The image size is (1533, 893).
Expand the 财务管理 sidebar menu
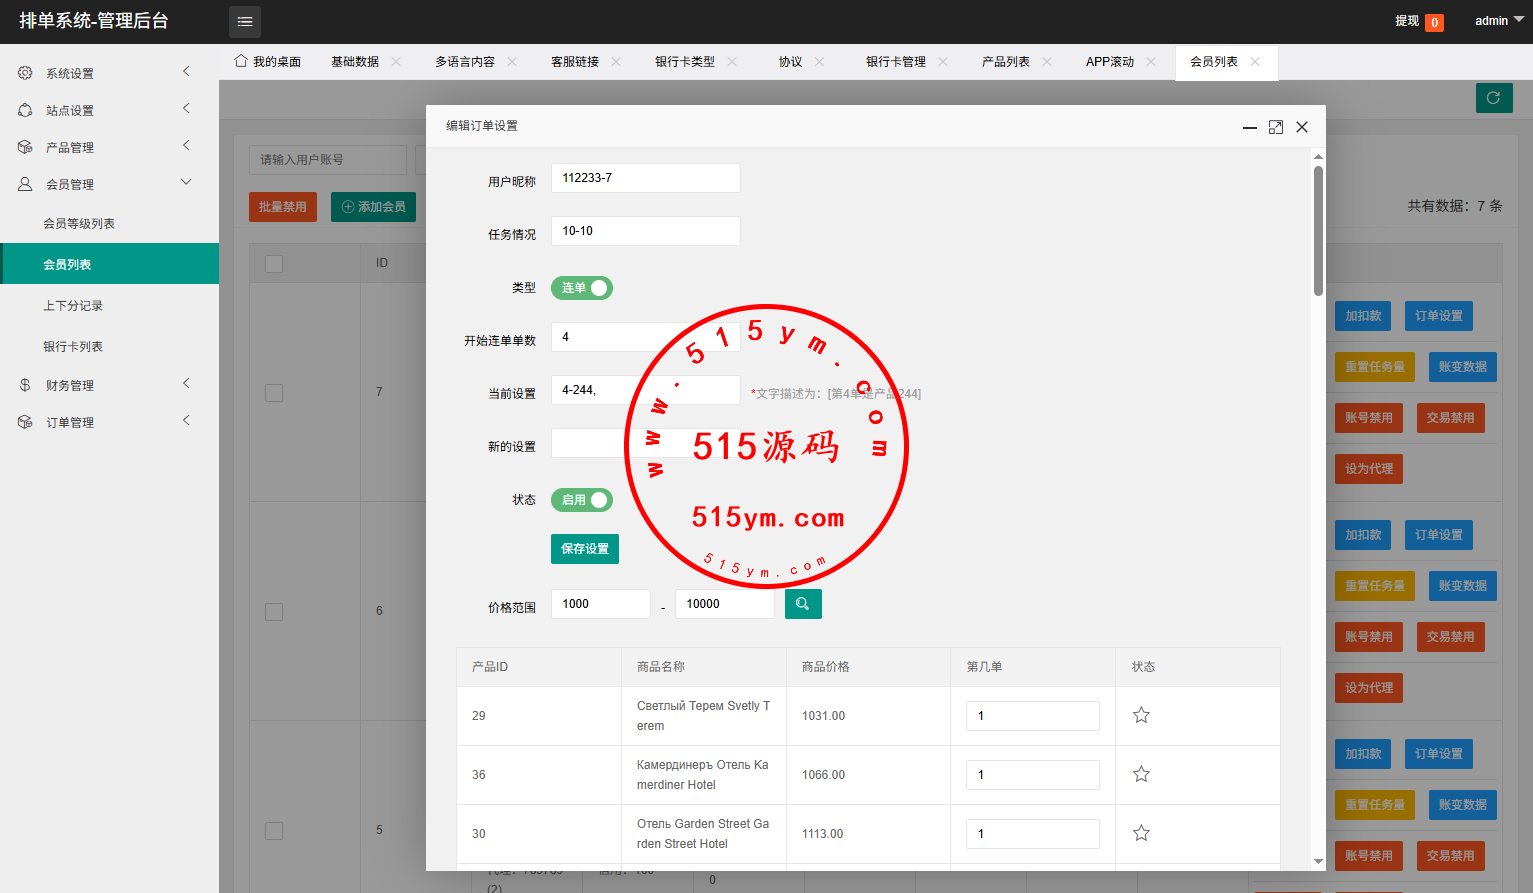(70, 385)
